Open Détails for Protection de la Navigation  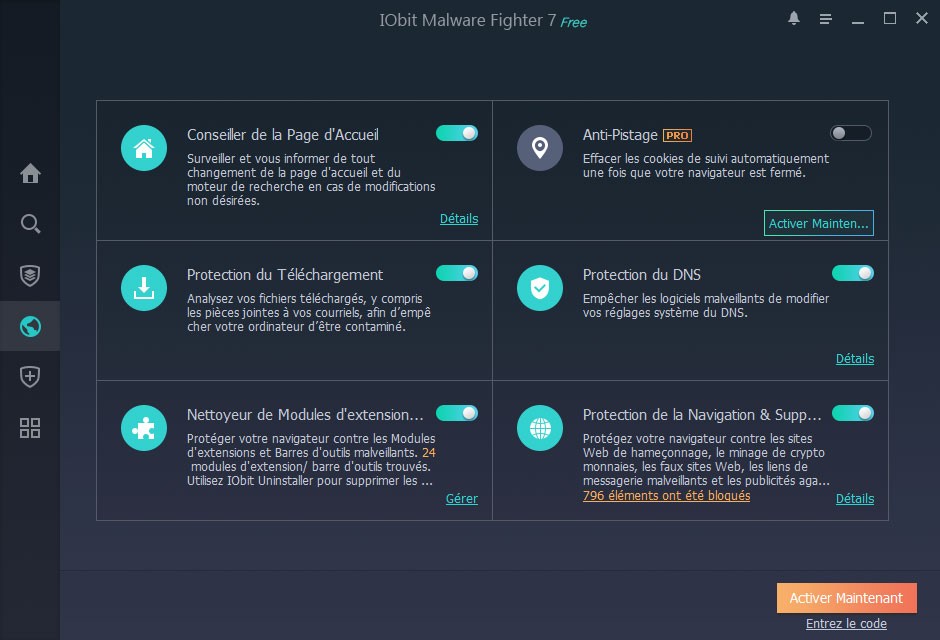tap(855, 499)
